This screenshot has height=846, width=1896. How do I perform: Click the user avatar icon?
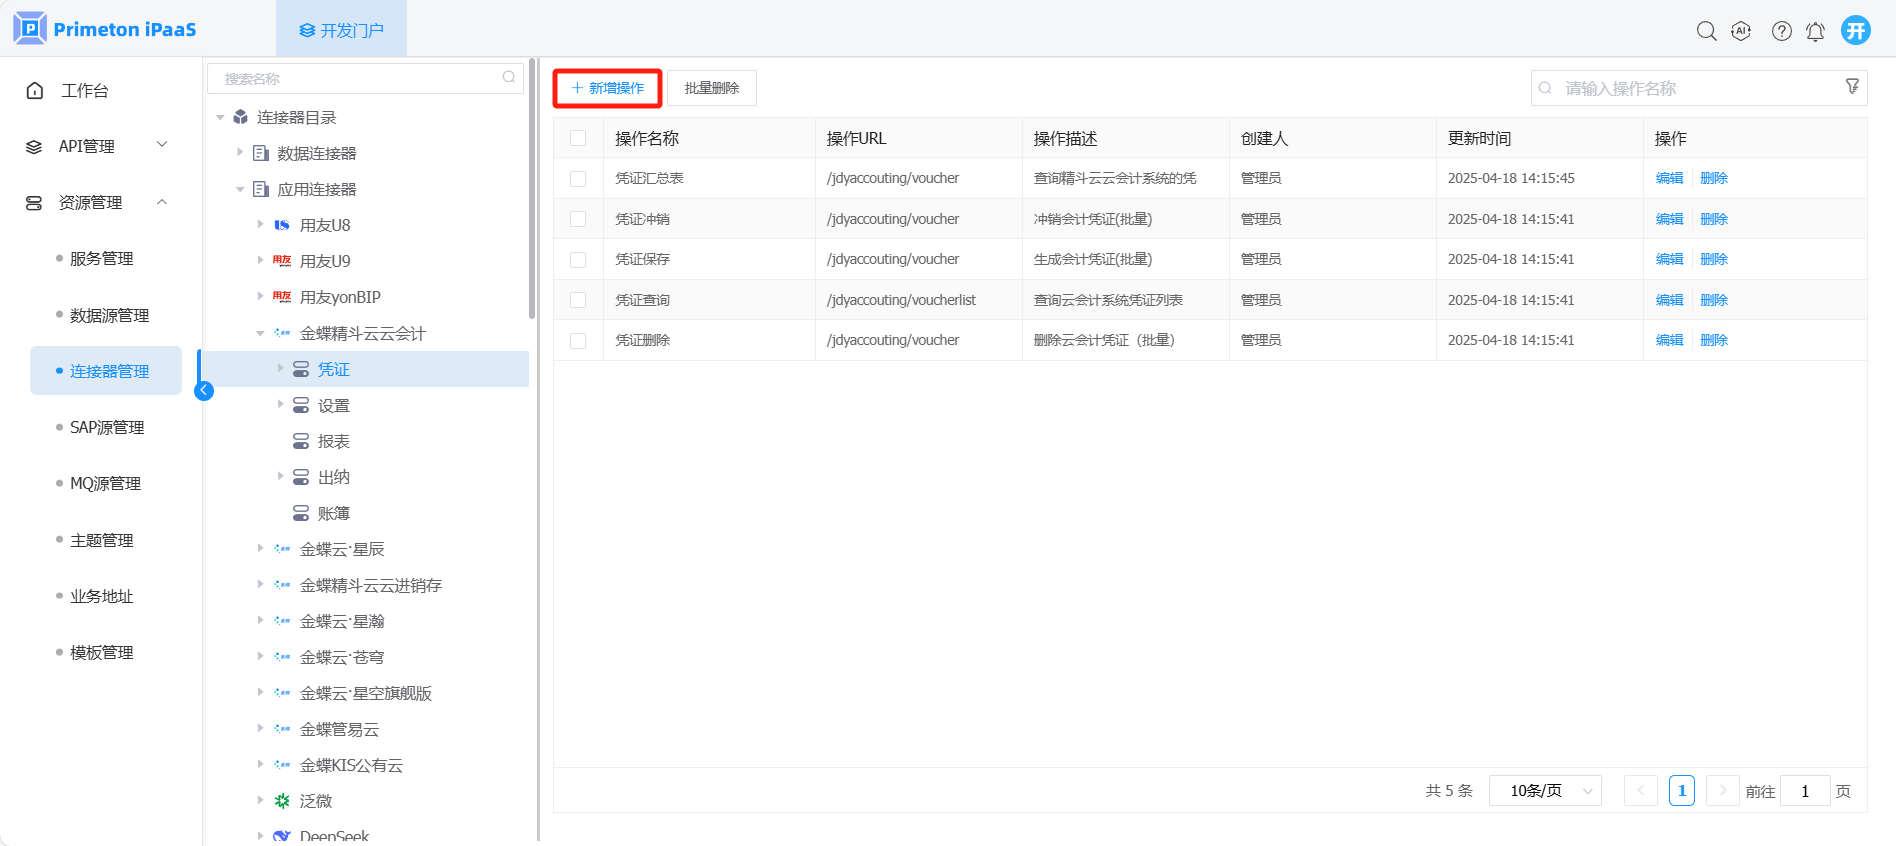point(1856,30)
